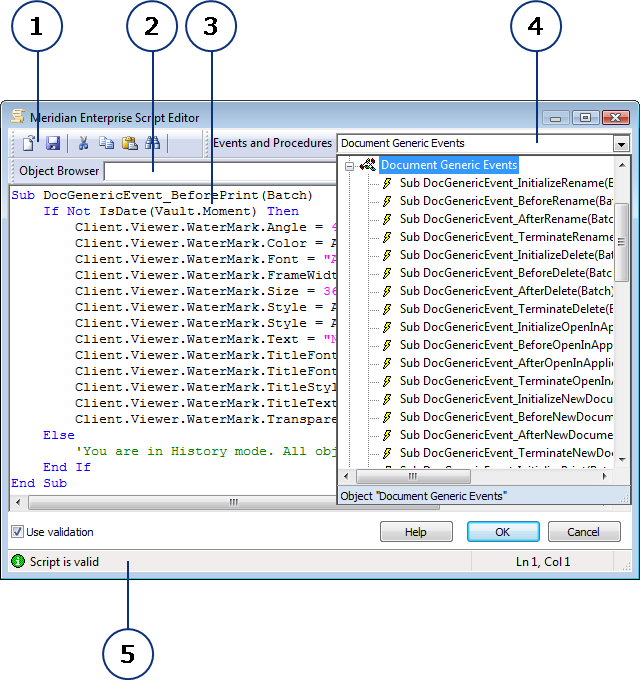
Task: Open the Events and Procedures dropdown arrow
Action: point(621,144)
